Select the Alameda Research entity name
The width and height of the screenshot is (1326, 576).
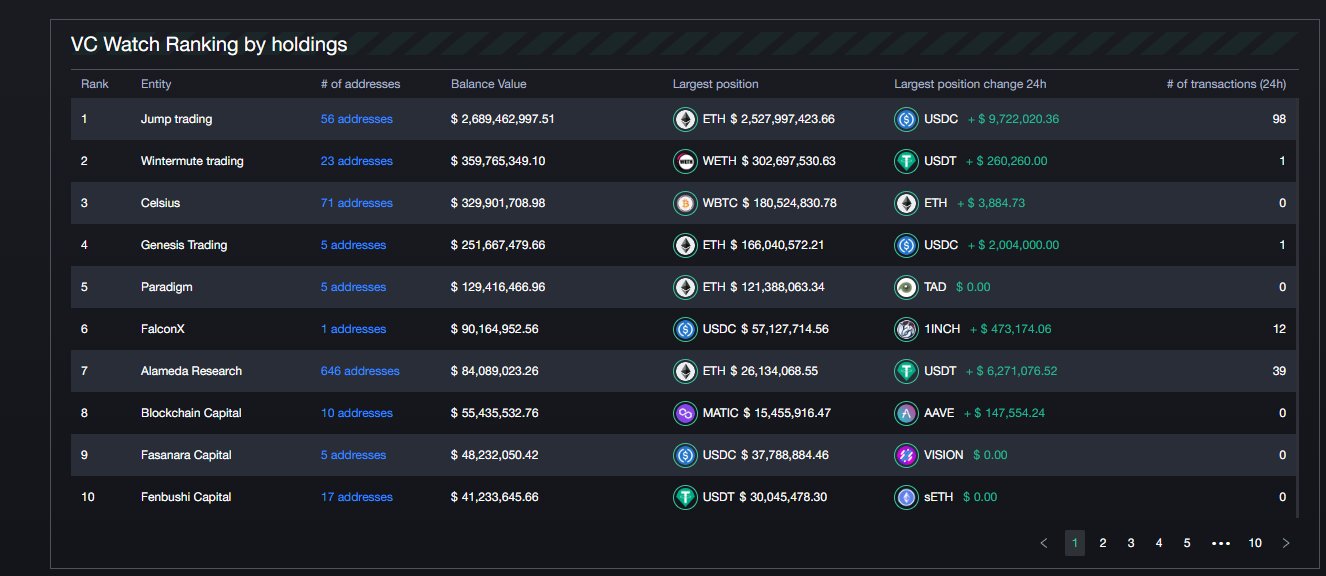pyautogui.click(x=191, y=371)
